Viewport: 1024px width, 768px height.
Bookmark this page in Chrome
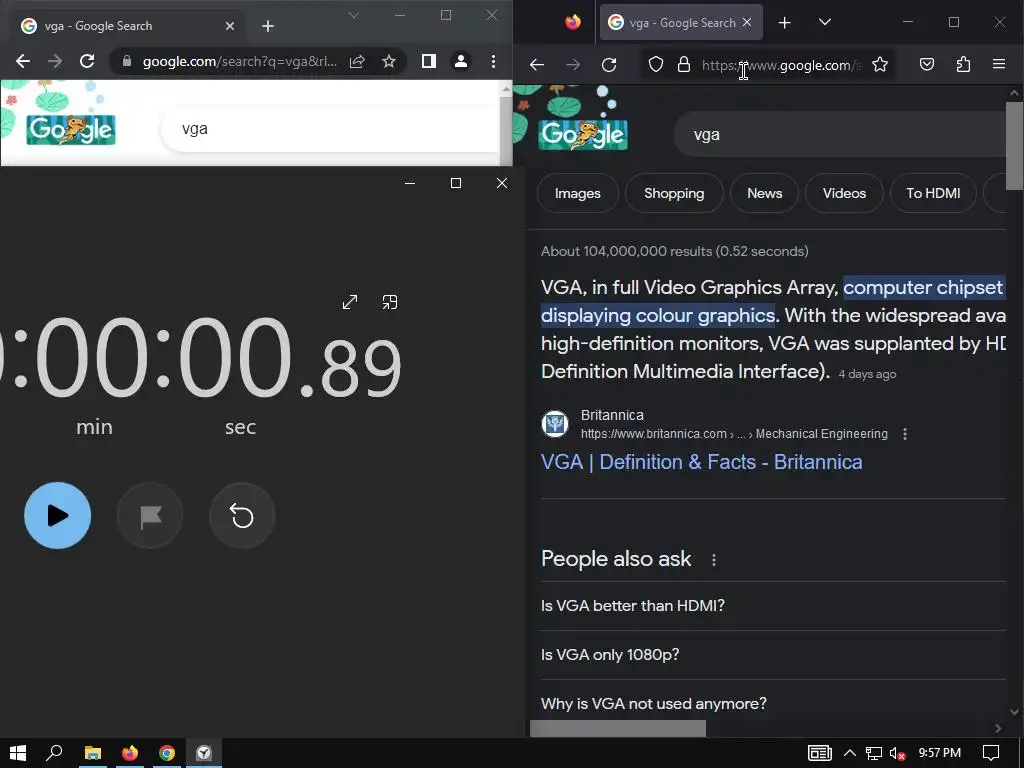[x=389, y=61]
